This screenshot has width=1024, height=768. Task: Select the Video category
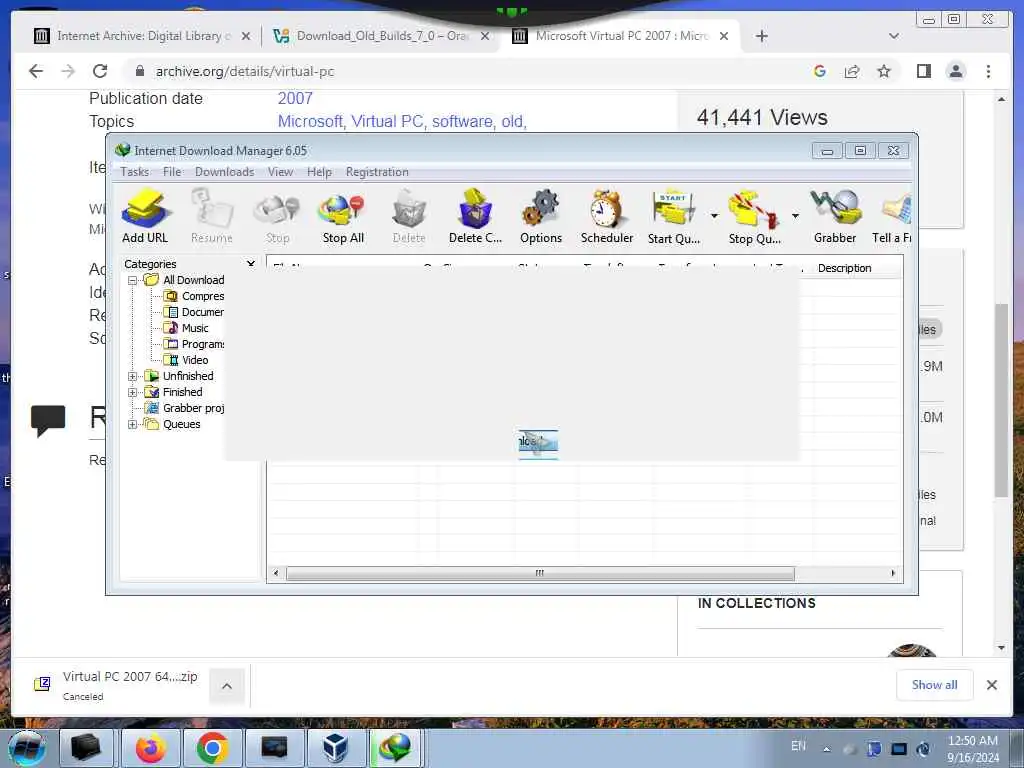(x=186, y=360)
